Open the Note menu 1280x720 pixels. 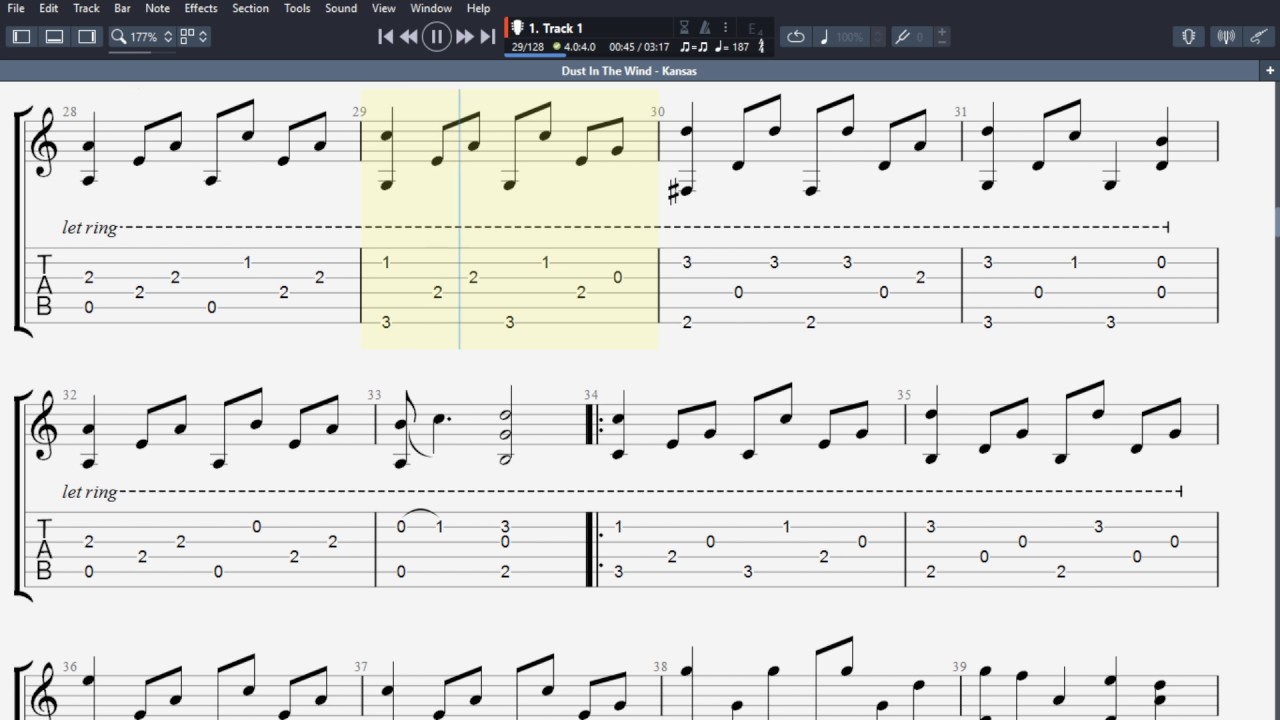point(157,8)
